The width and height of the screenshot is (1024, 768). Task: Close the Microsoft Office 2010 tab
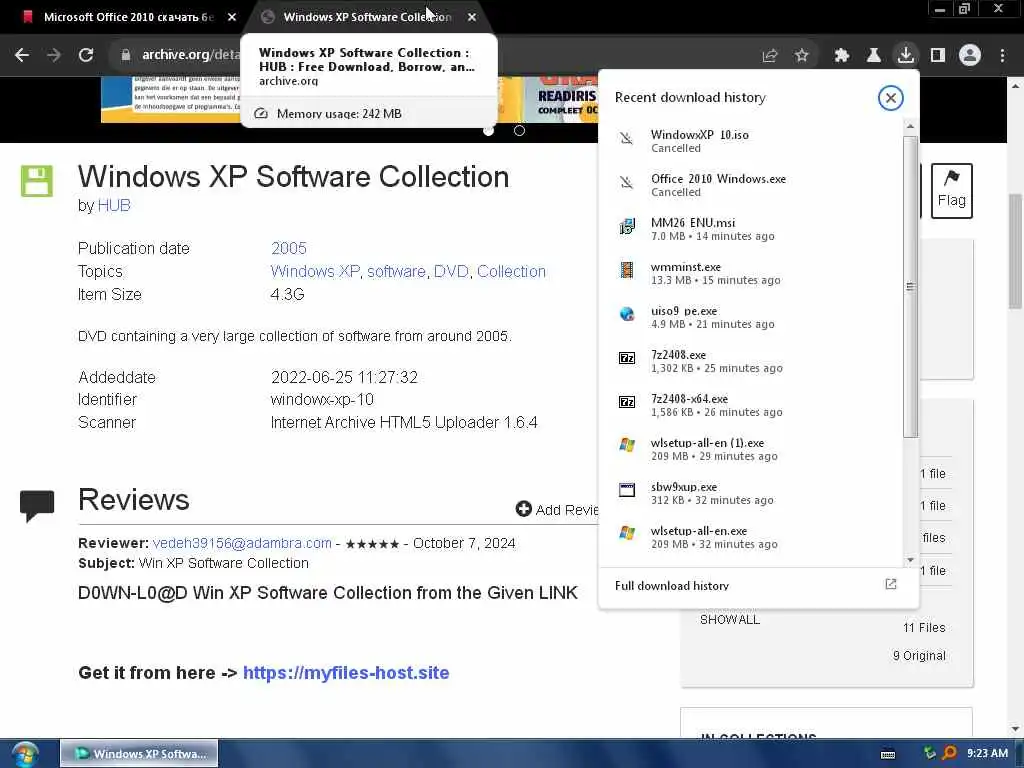[x=232, y=17]
